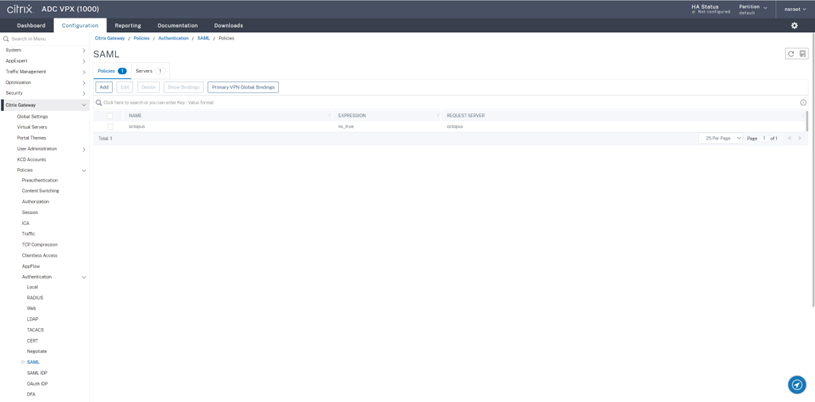Expand the Optimization section
This screenshot has height=402, width=815.
click(84, 83)
